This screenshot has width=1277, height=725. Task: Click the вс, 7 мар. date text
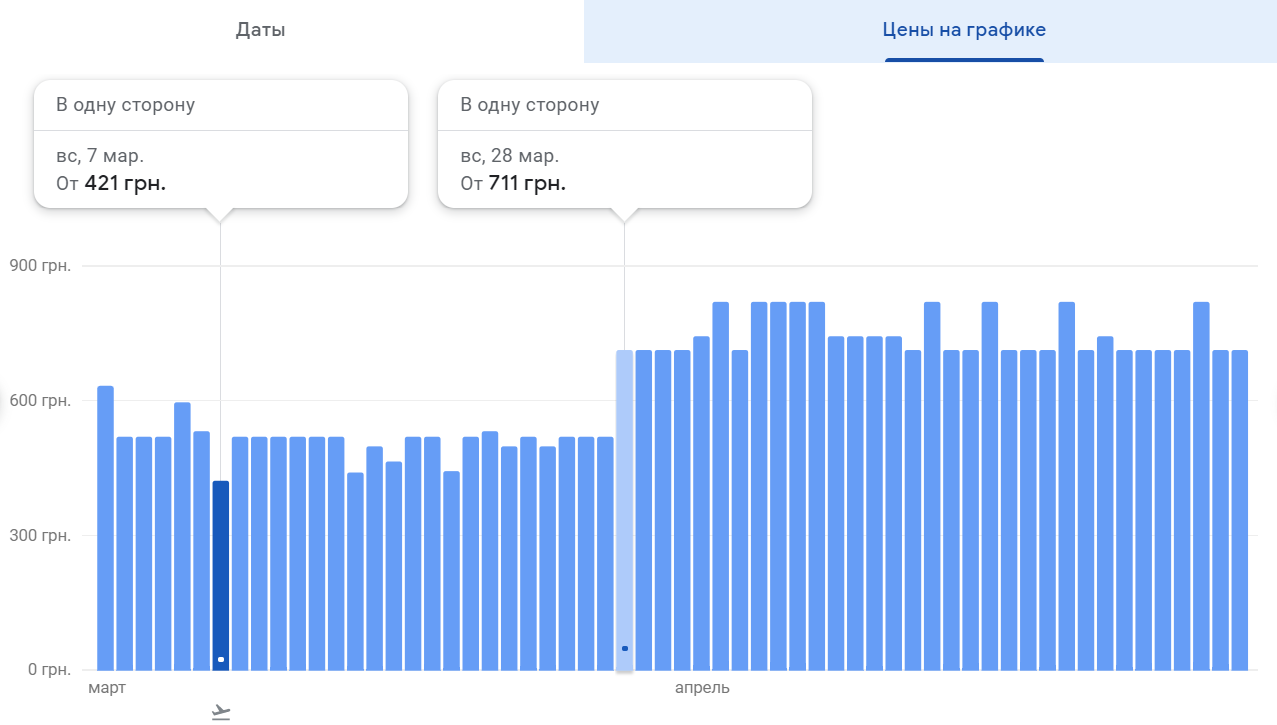pyautogui.click(x=100, y=157)
